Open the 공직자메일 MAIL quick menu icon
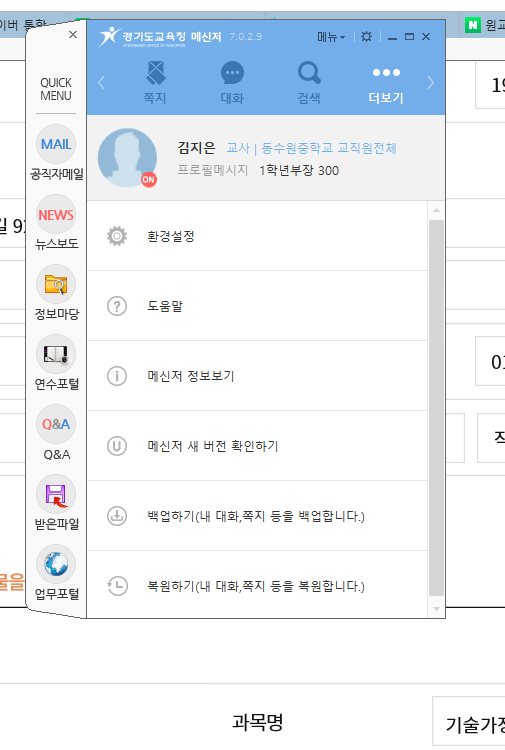Image resolution: width=505 pixels, height=750 pixels. click(x=56, y=144)
